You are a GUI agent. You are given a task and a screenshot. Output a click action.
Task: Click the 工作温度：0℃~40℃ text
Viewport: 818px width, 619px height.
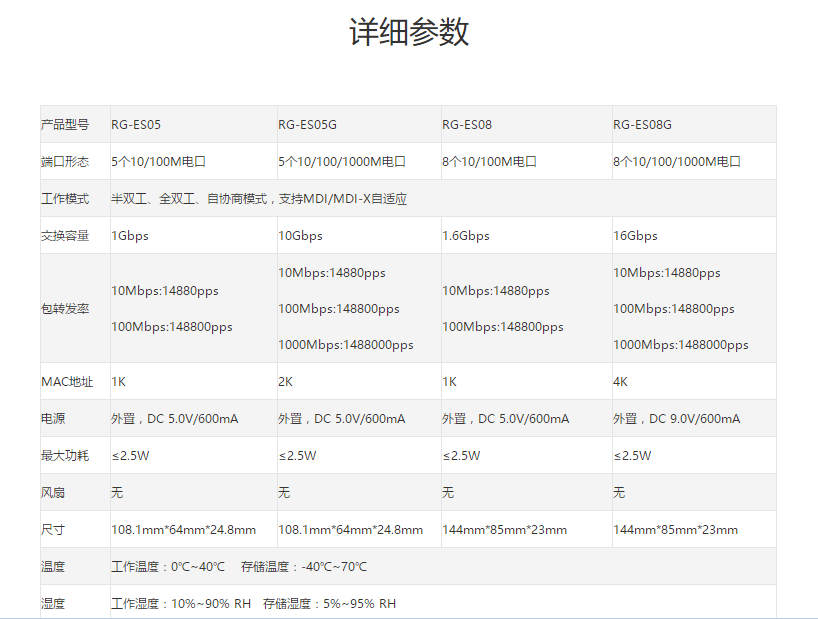pos(168,567)
